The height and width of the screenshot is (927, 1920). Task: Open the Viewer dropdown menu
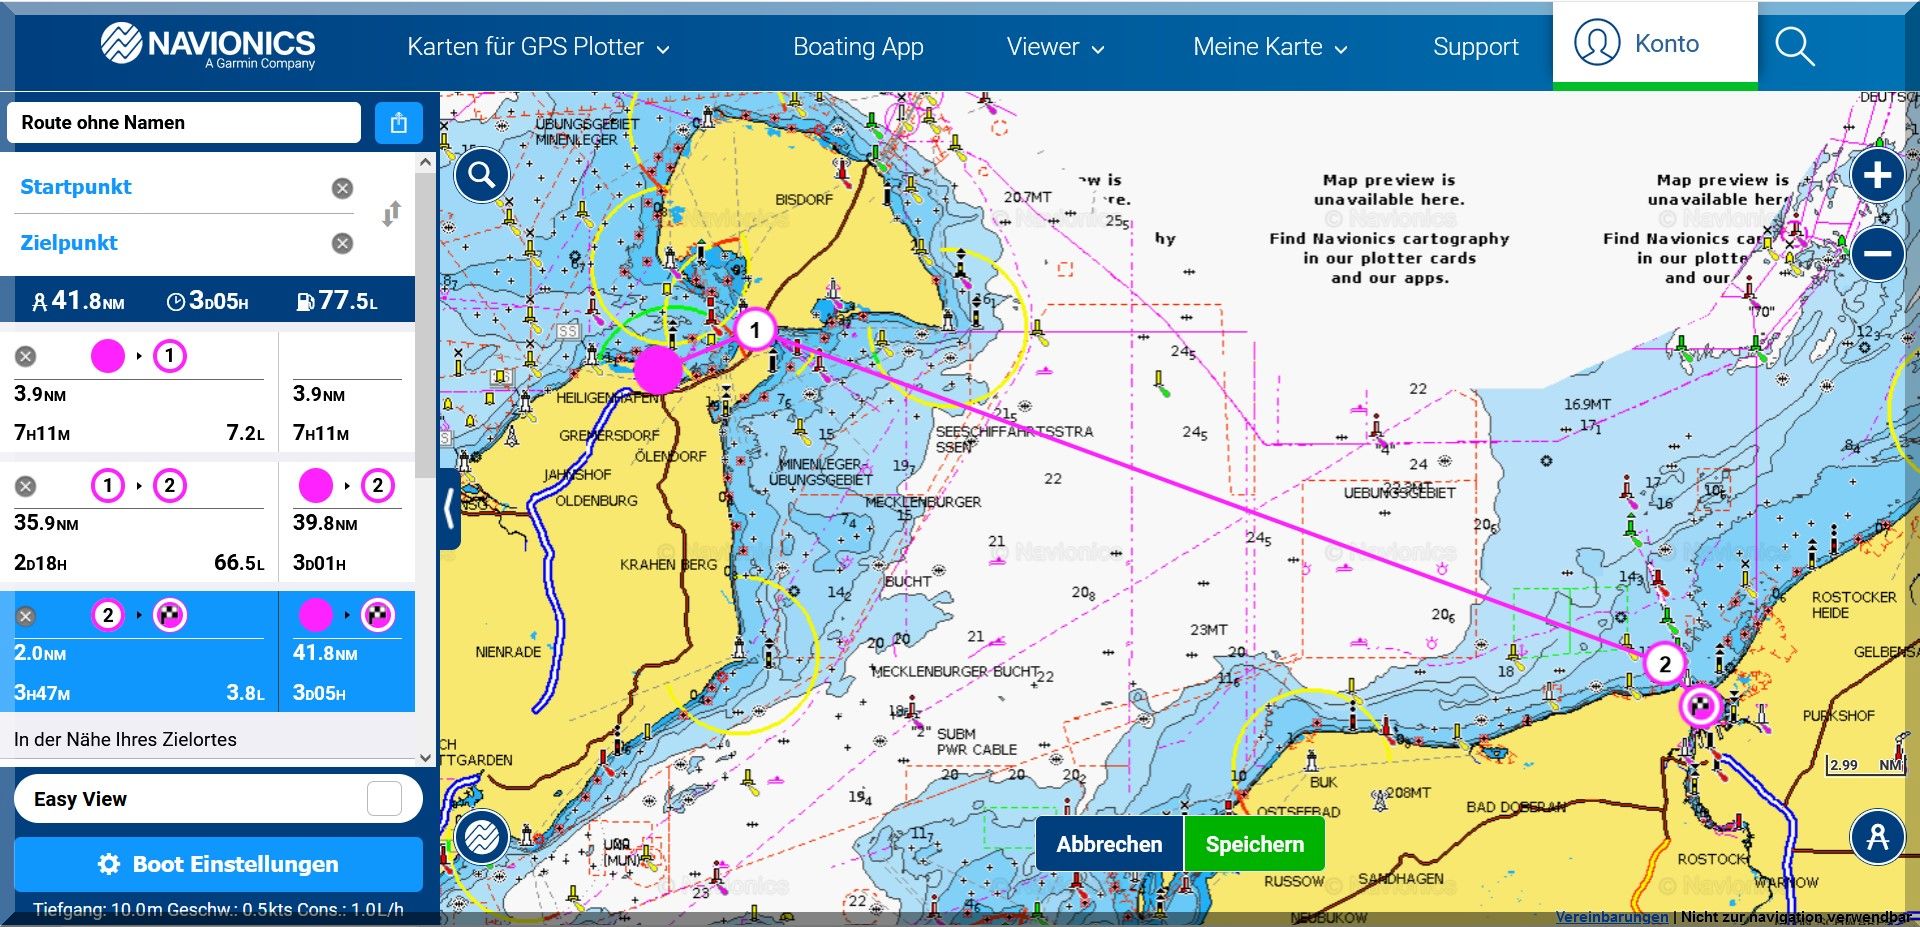tap(1055, 47)
